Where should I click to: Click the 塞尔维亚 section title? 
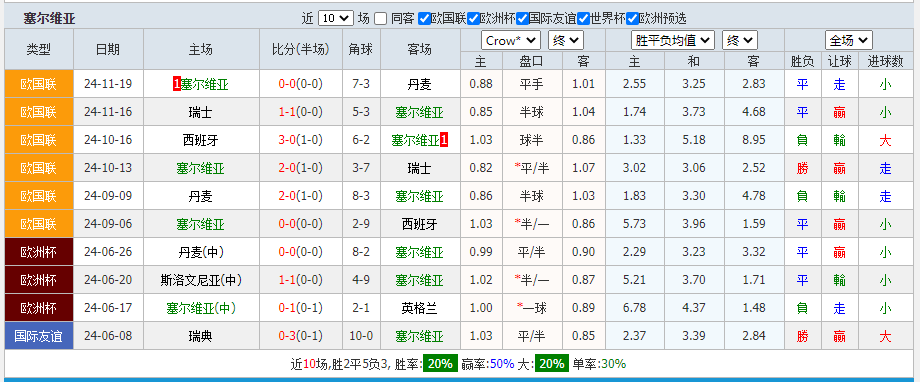49,18
